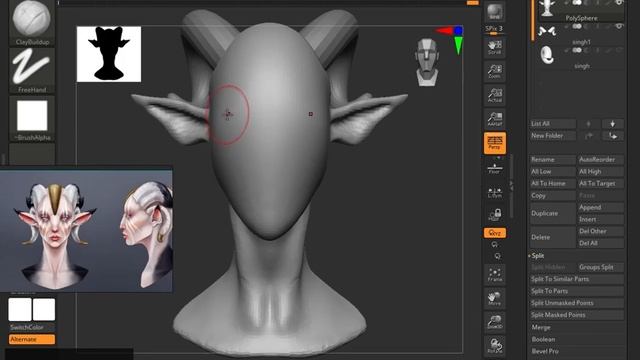Click the CamView head orientation icon

427,62
